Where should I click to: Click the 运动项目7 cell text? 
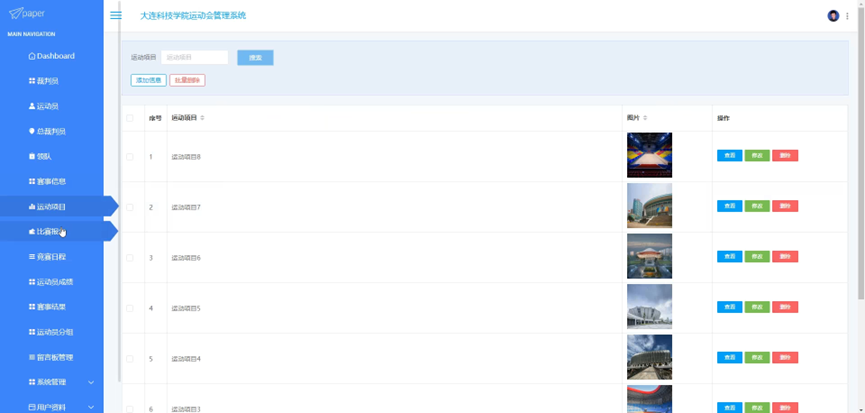coord(186,207)
